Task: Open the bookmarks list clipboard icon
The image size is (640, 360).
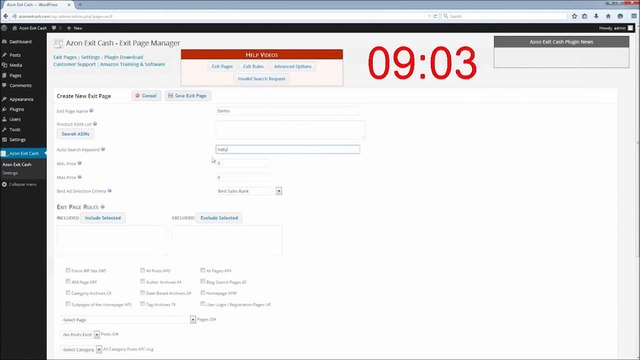Action: [584, 16]
